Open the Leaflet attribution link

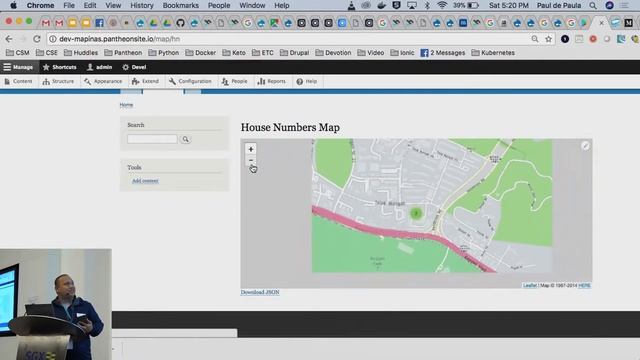tap(530, 285)
